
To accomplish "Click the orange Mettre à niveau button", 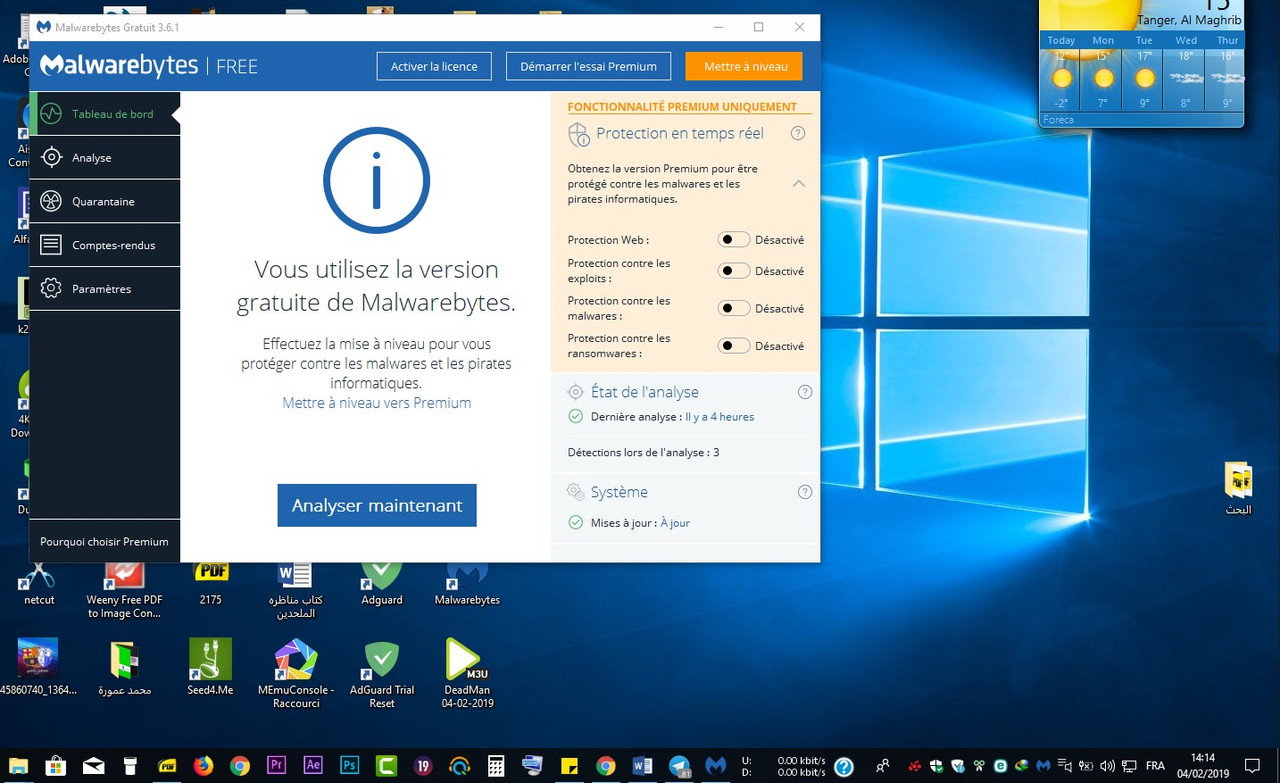I will click(746, 67).
